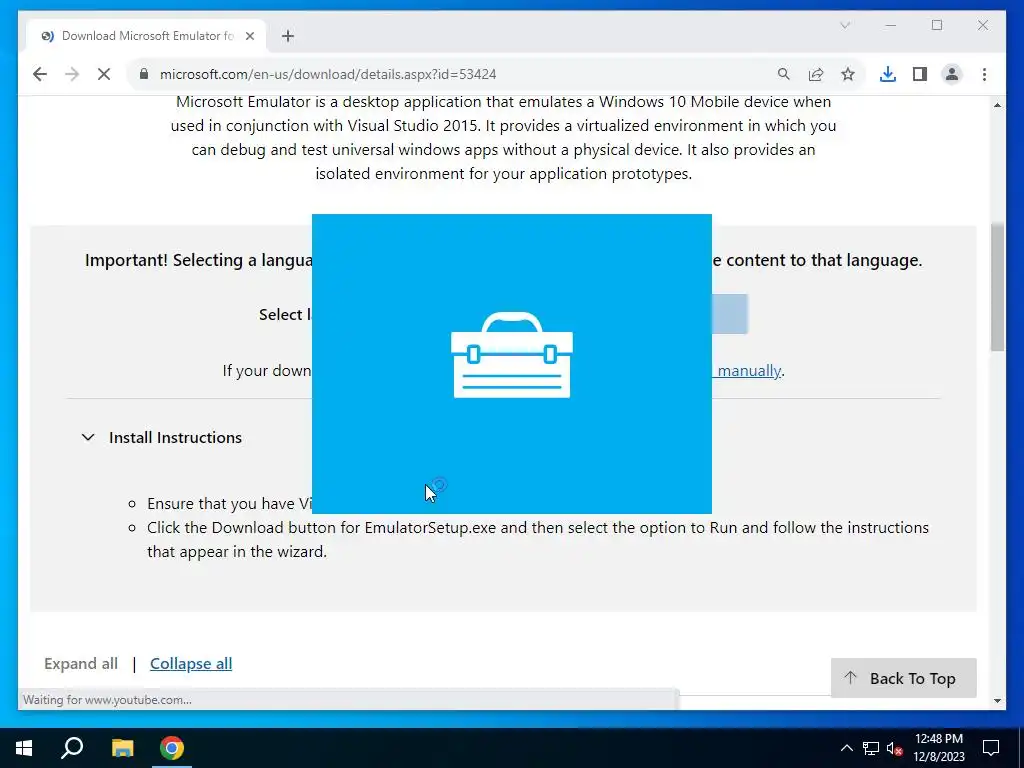Open the tab search chevron in the title bar
This screenshot has height=768, width=1024.
(x=845, y=25)
